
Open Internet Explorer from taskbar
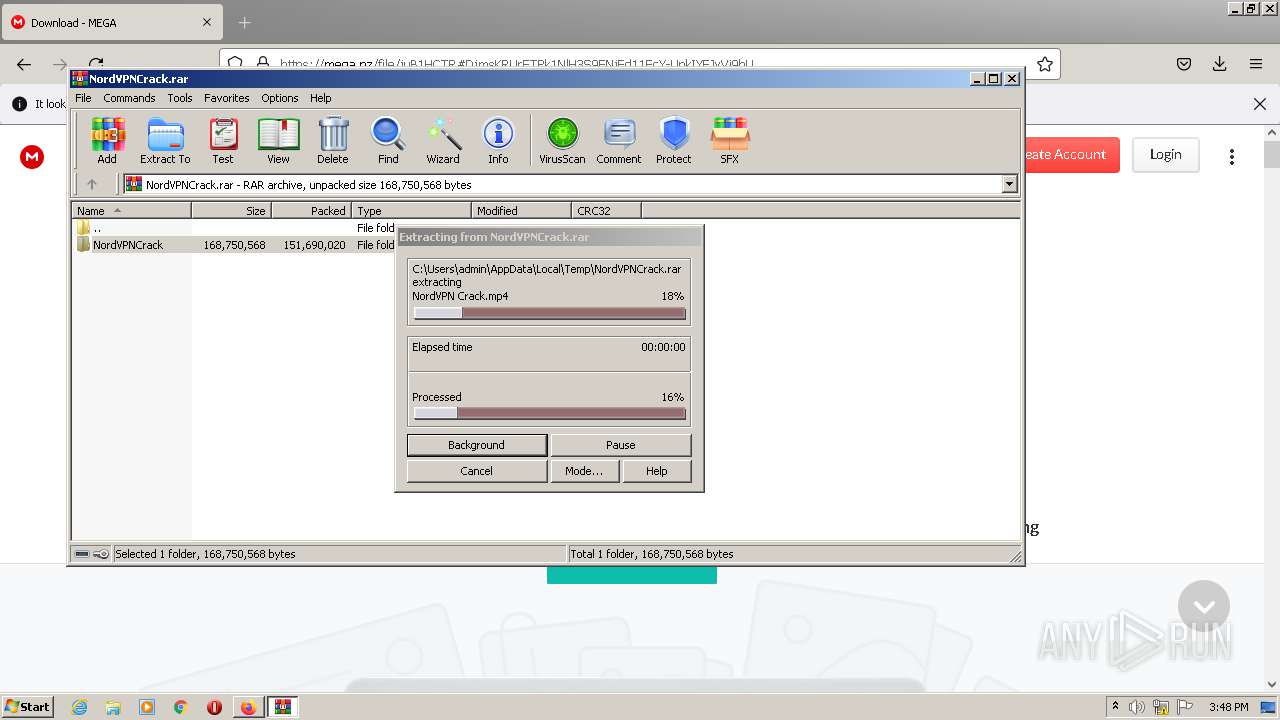[x=79, y=707]
